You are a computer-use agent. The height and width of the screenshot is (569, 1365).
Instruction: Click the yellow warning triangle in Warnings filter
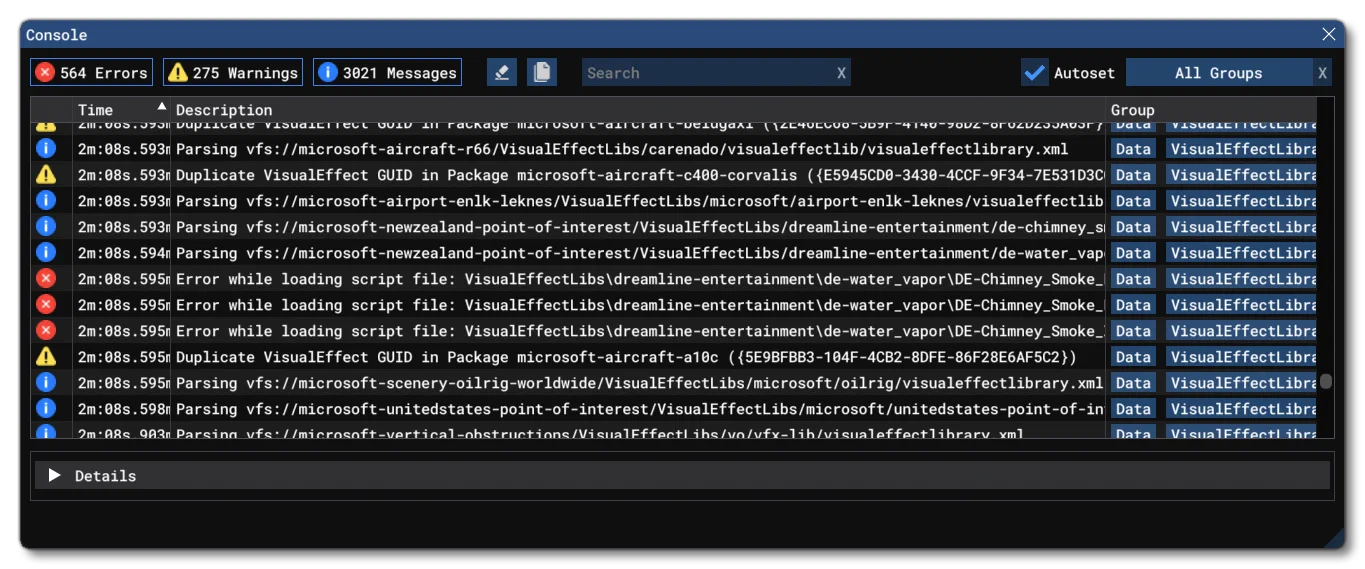pyautogui.click(x=178, y=72)
